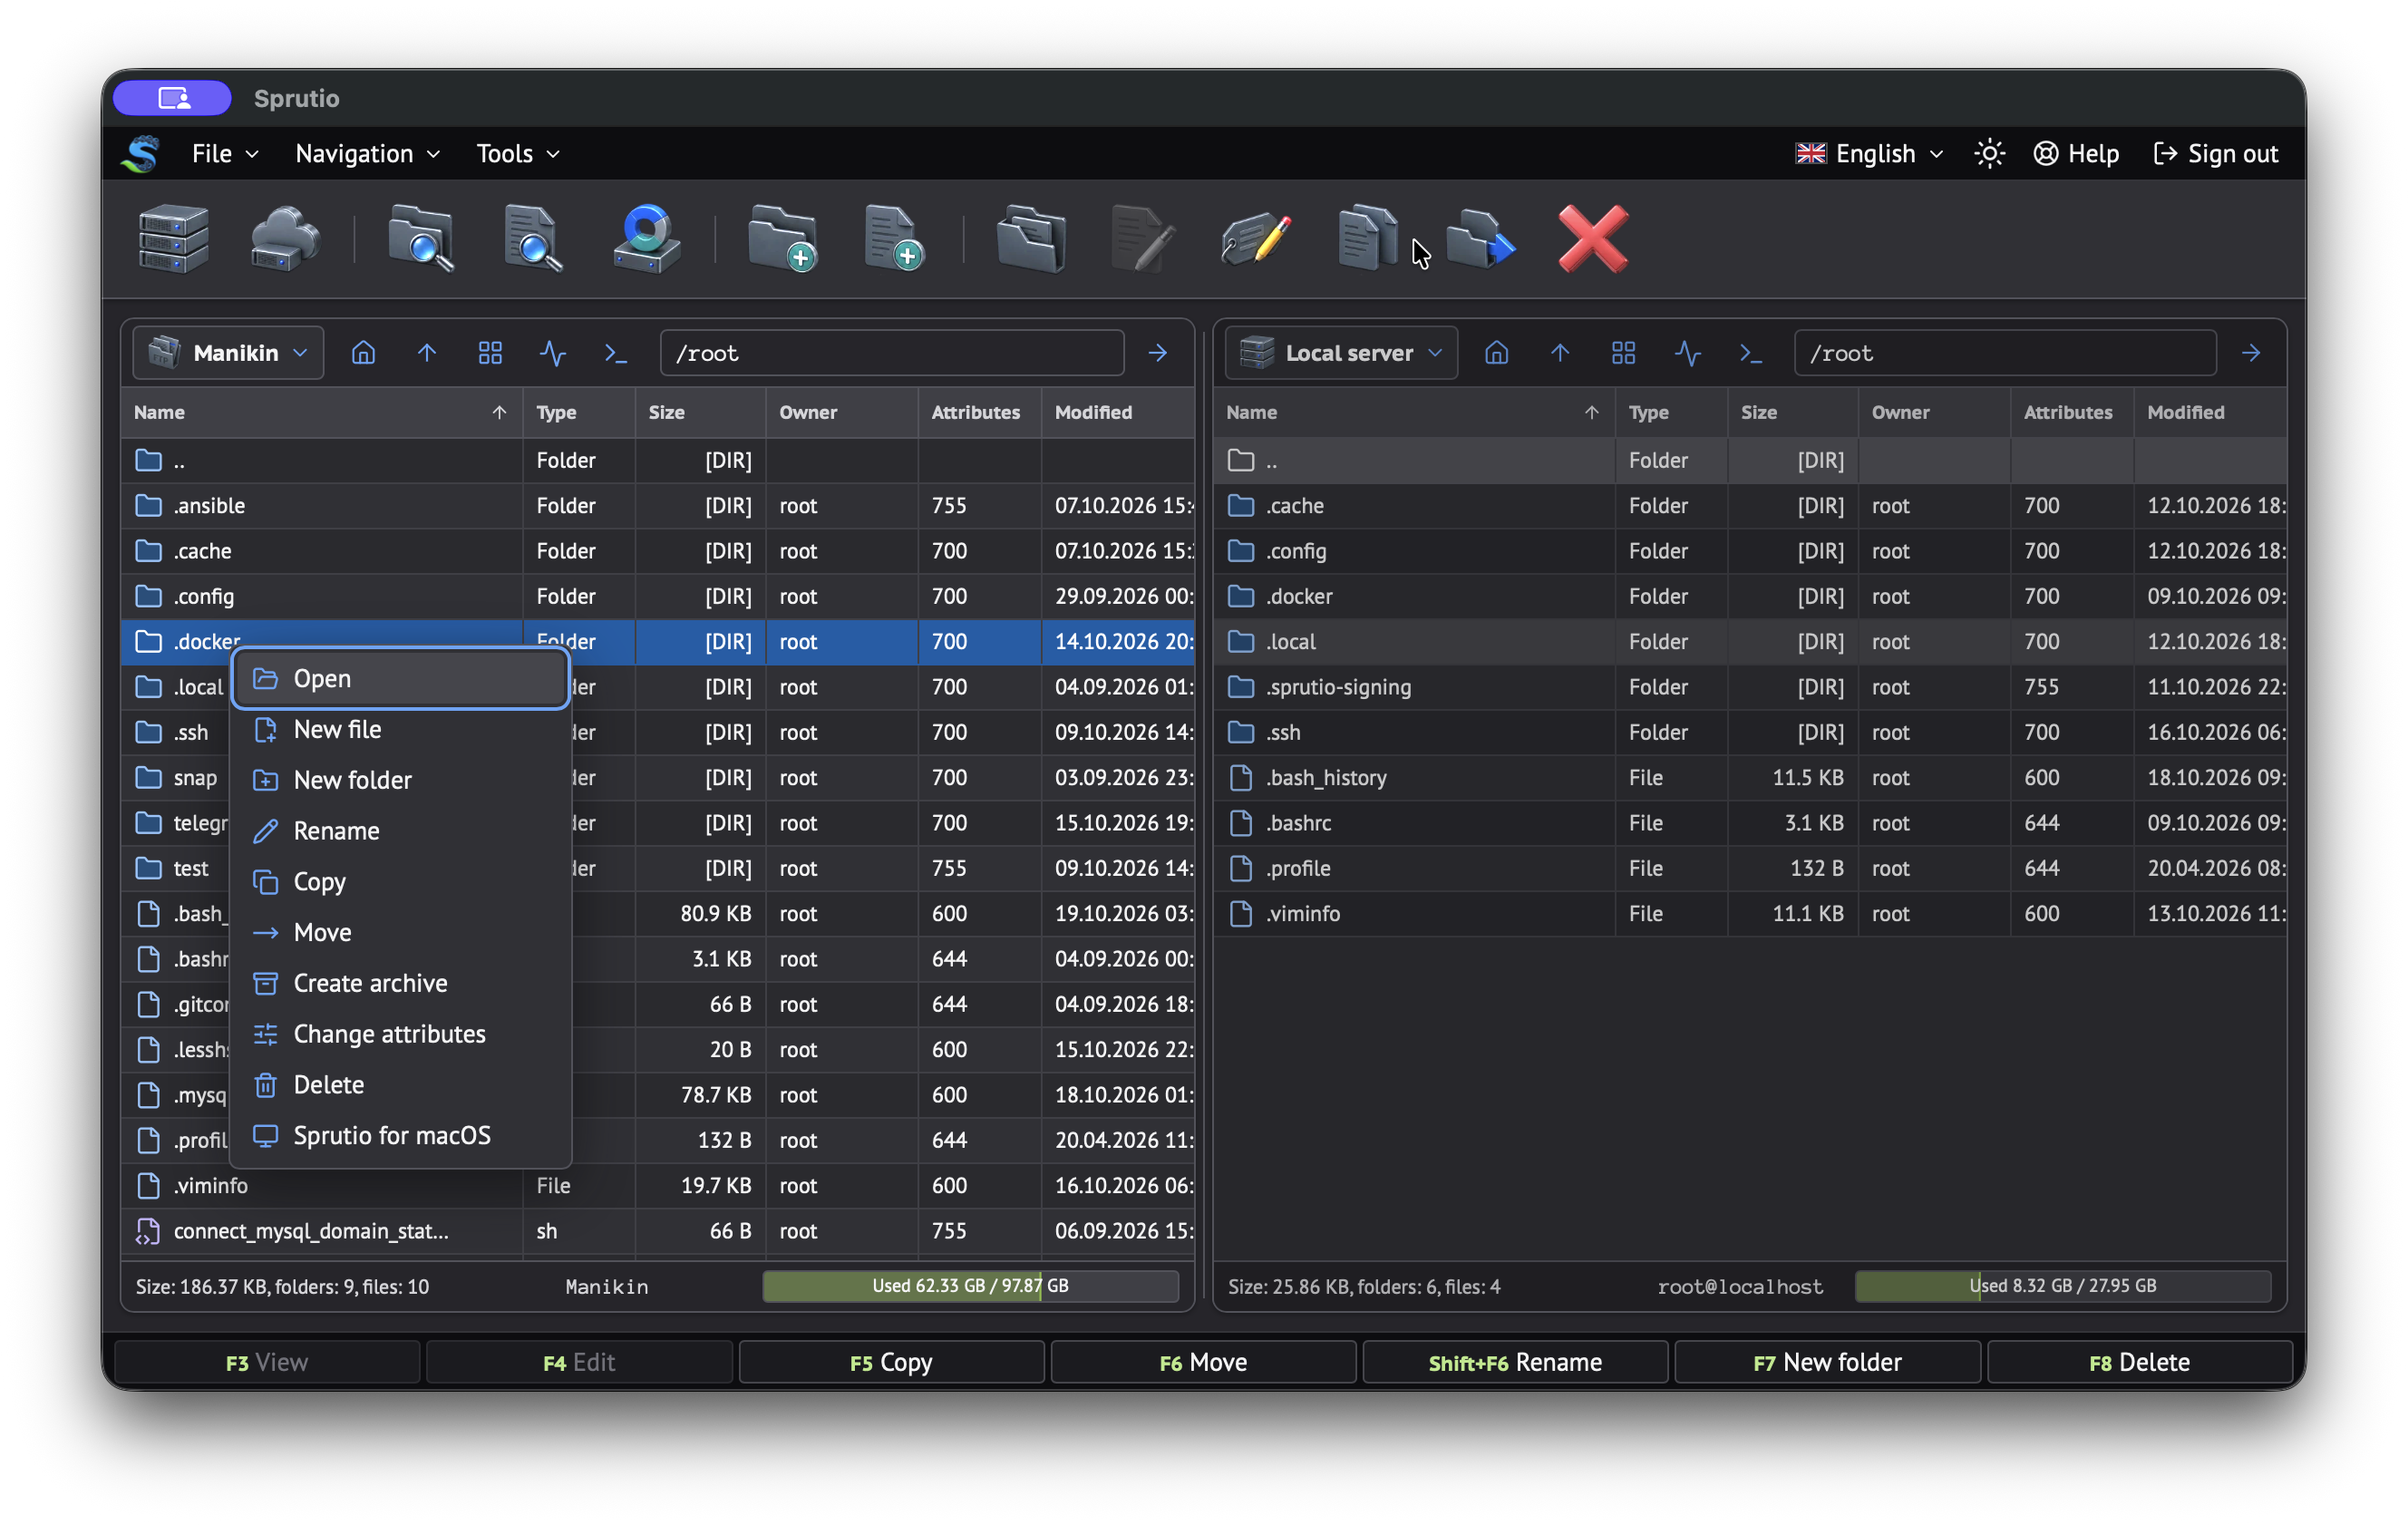Viewport: 2408px width, 1525px height.
Task: Click the new file toolbar icon with plus
Action: [x=894, y=239]
